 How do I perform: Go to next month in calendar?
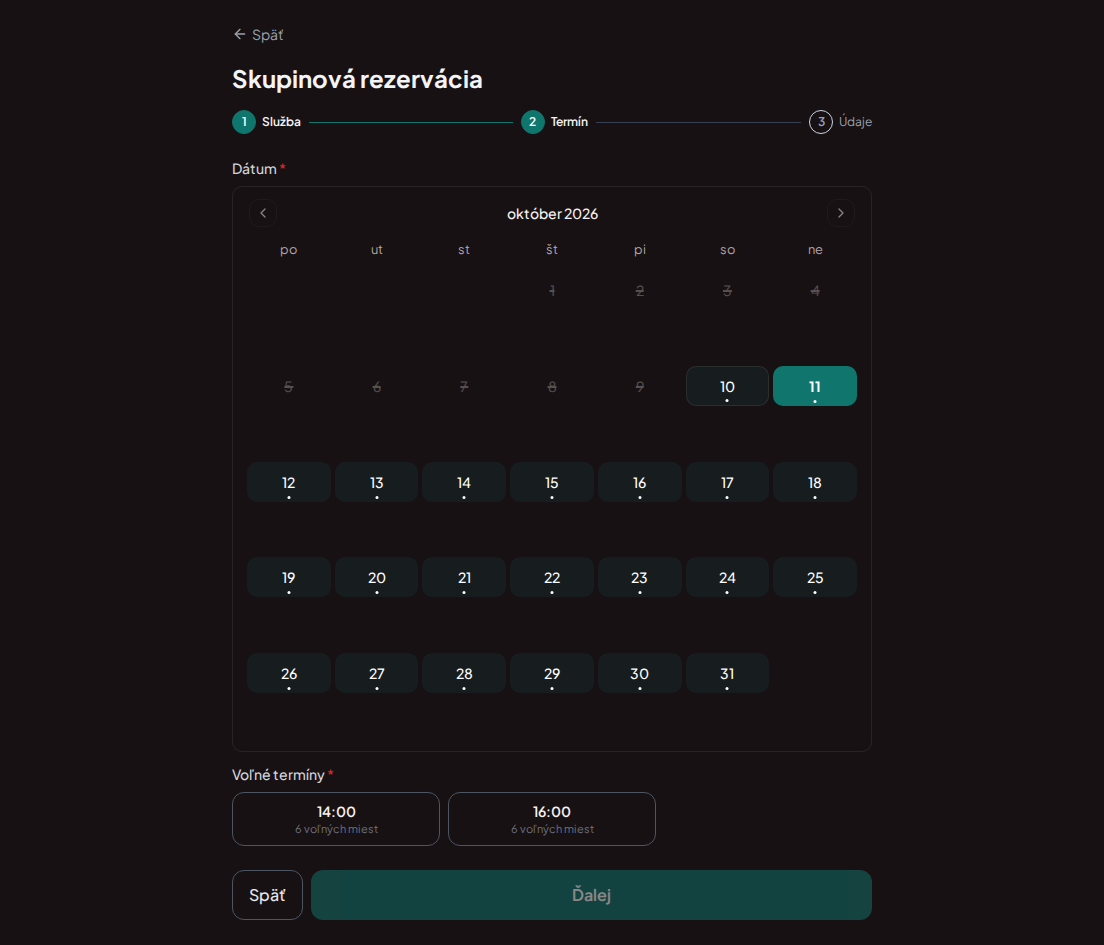pyautogui.click(x=841, y=213)
